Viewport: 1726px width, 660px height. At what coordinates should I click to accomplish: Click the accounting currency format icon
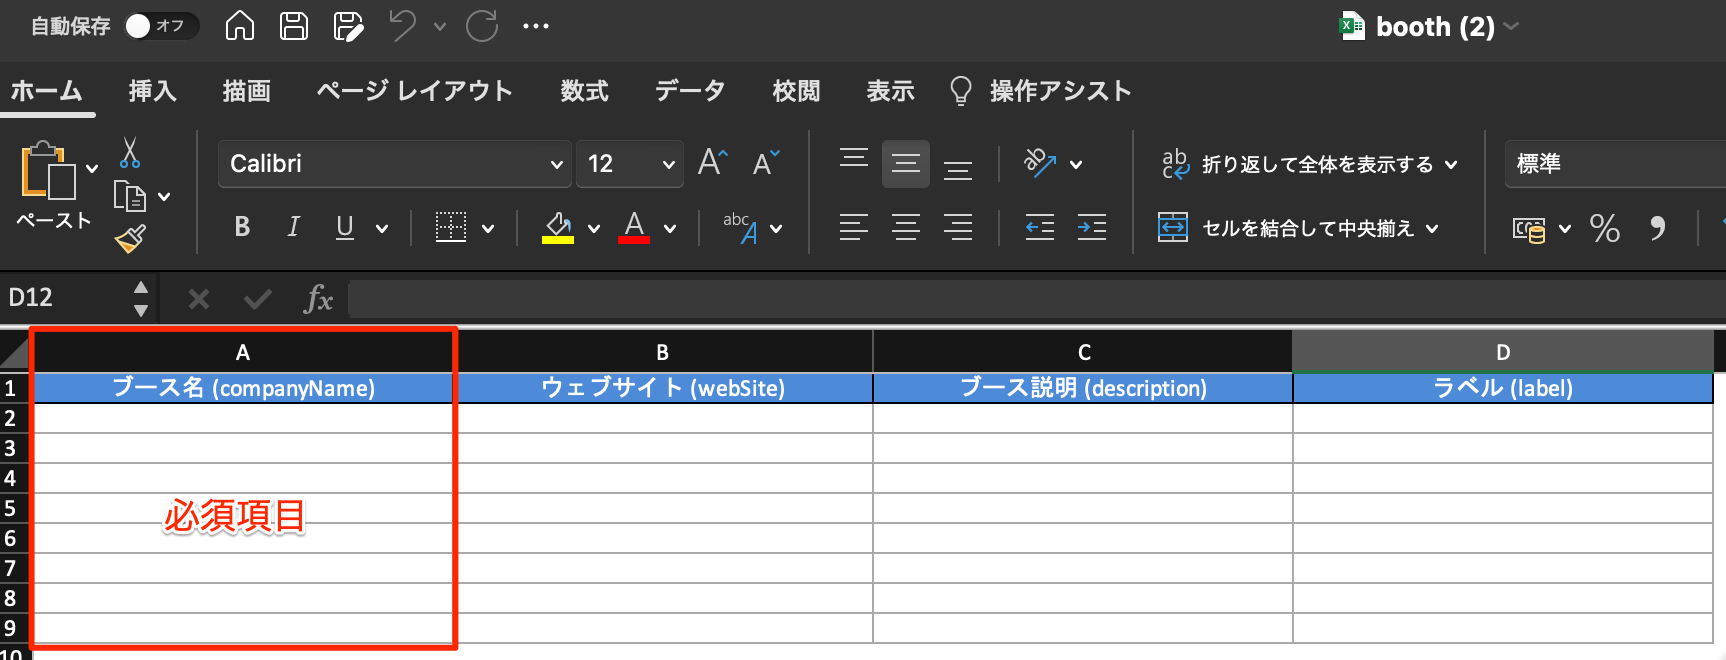[1529, 229]
